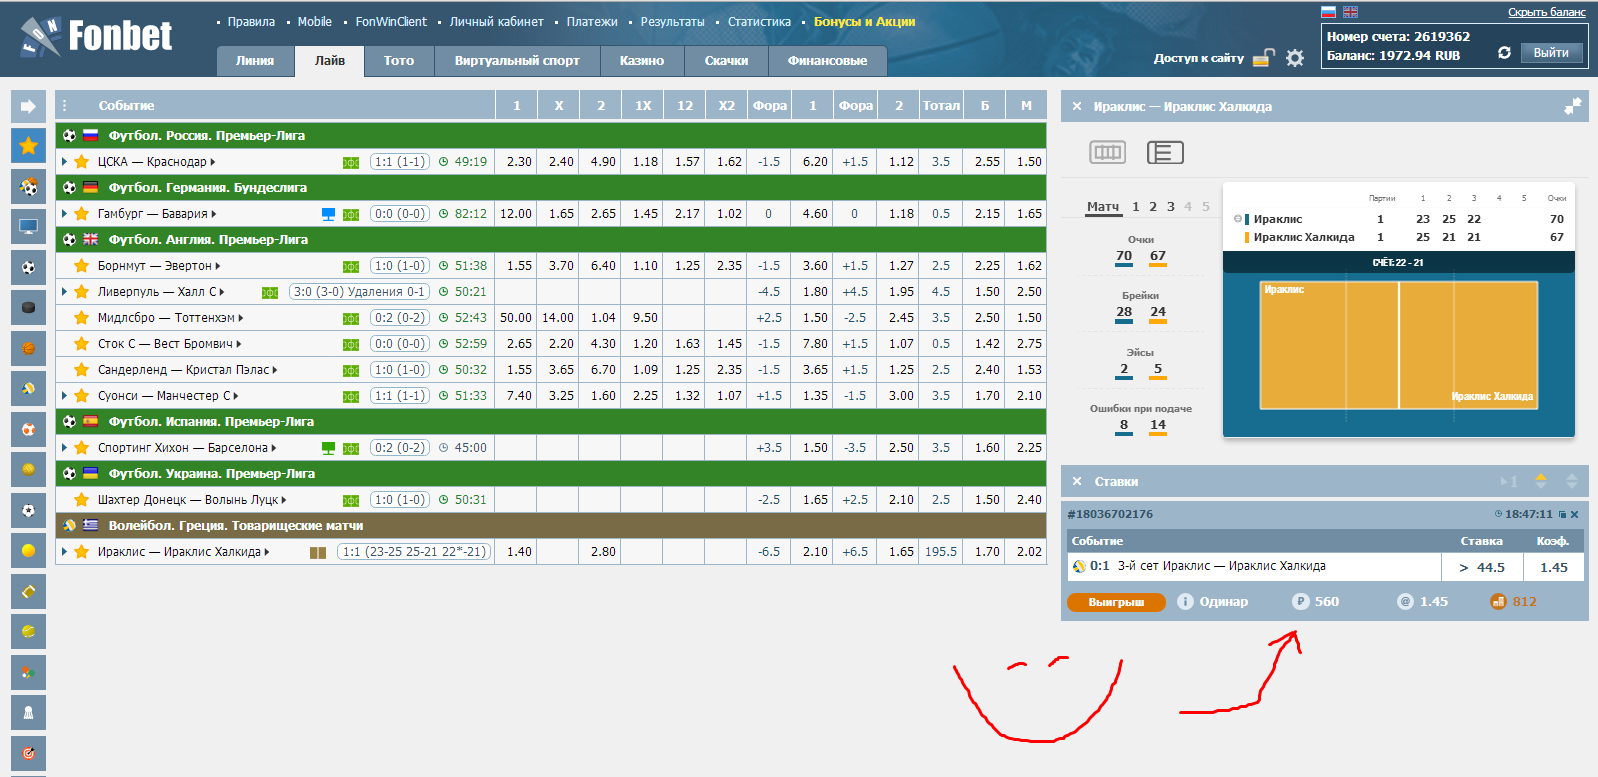This screenshot has width=1598, height=777.
Task: Refresh balance with circular arrows icon
Action: coord(1504,53)
